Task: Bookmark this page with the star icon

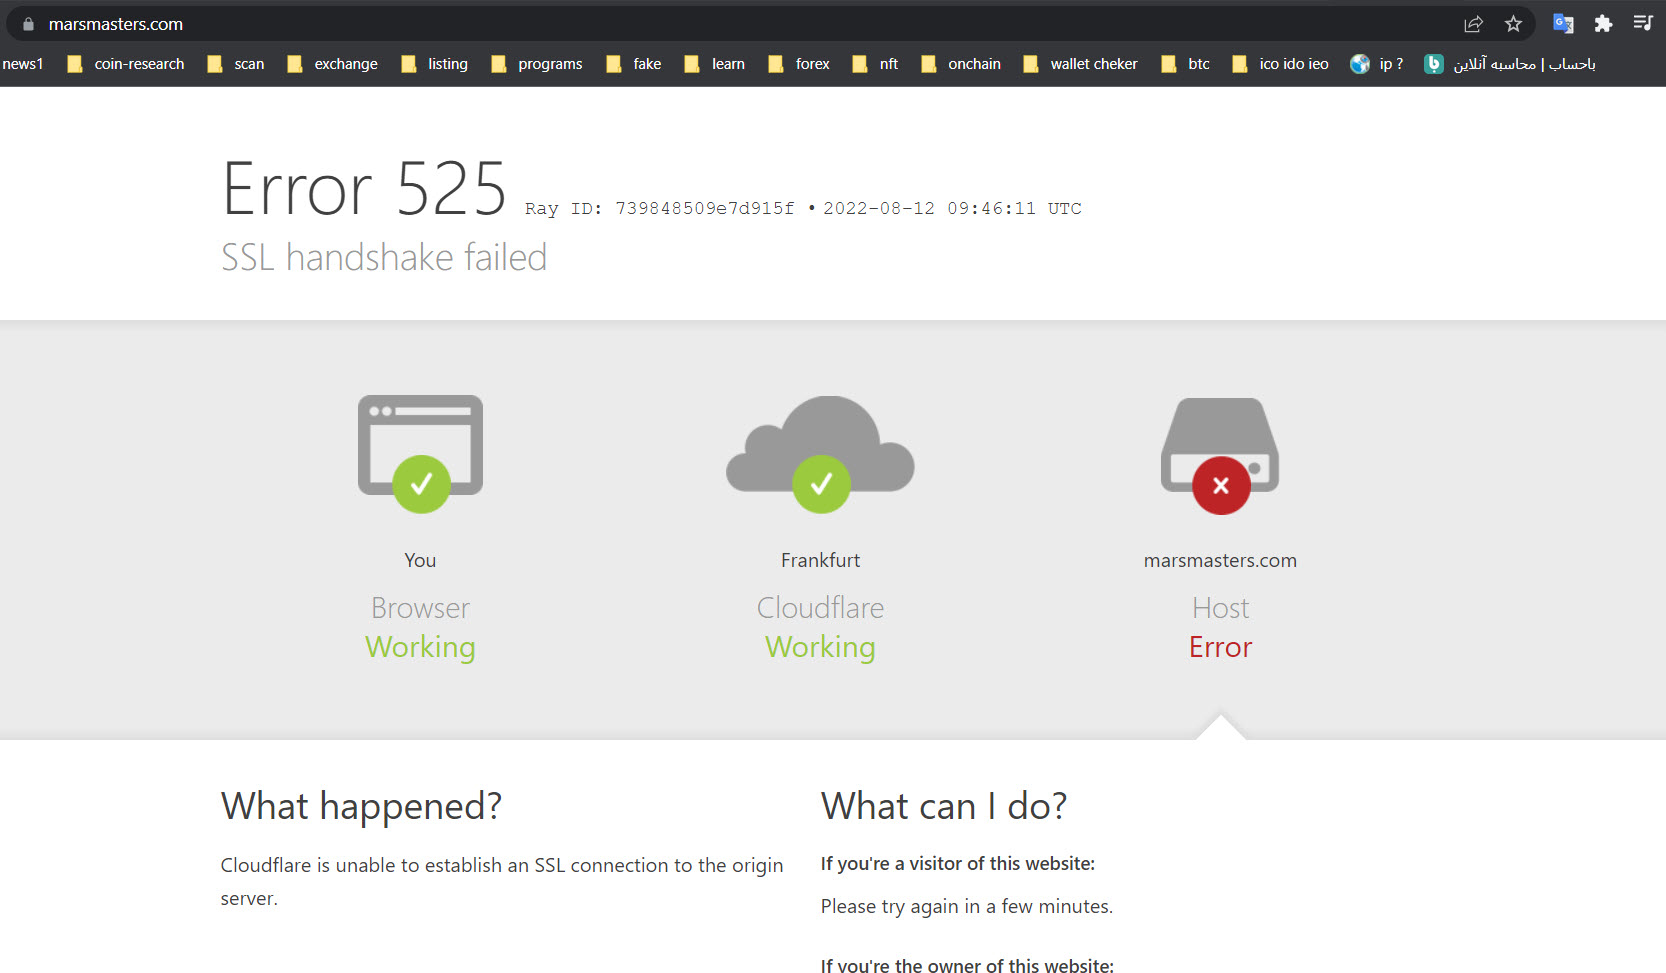Action: 1513,24
